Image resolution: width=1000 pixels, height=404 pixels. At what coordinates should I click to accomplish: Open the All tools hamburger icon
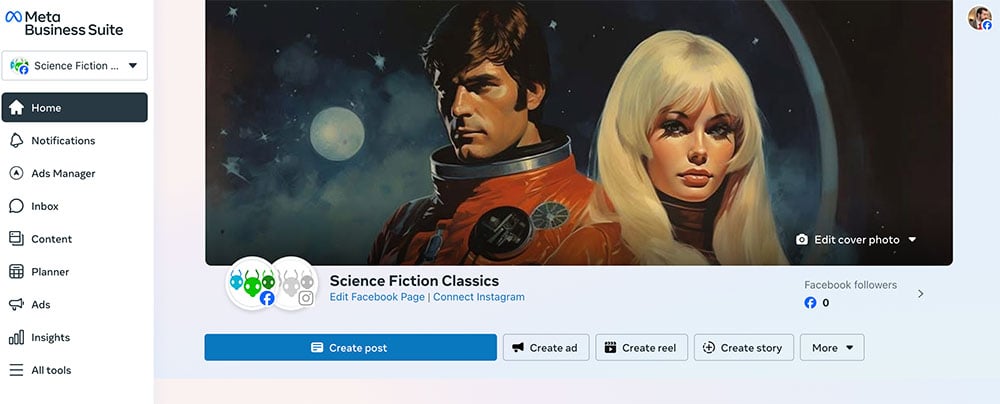tap(16, 371)
